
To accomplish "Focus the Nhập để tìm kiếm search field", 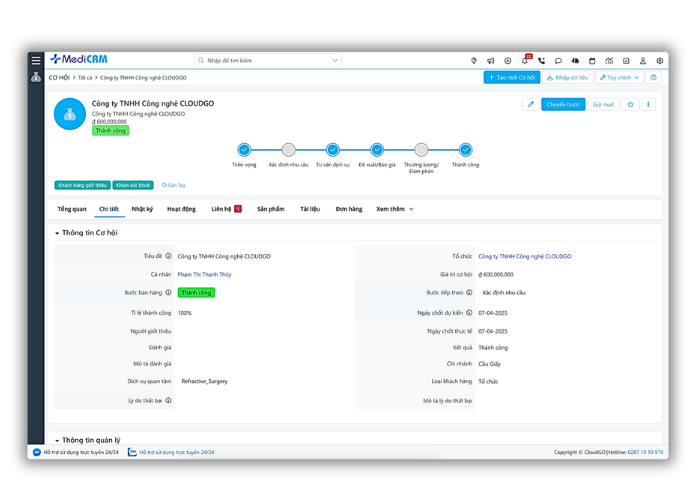I will pos(268,61).
